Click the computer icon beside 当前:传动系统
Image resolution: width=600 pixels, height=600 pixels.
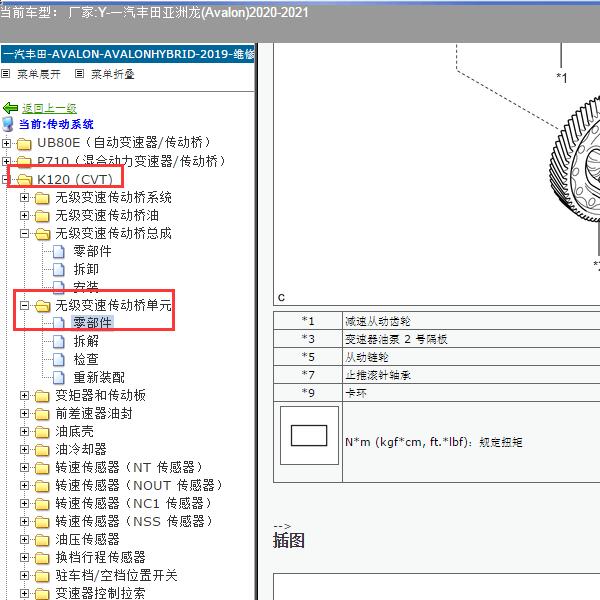pyautogui.click(x=8, y=124)
